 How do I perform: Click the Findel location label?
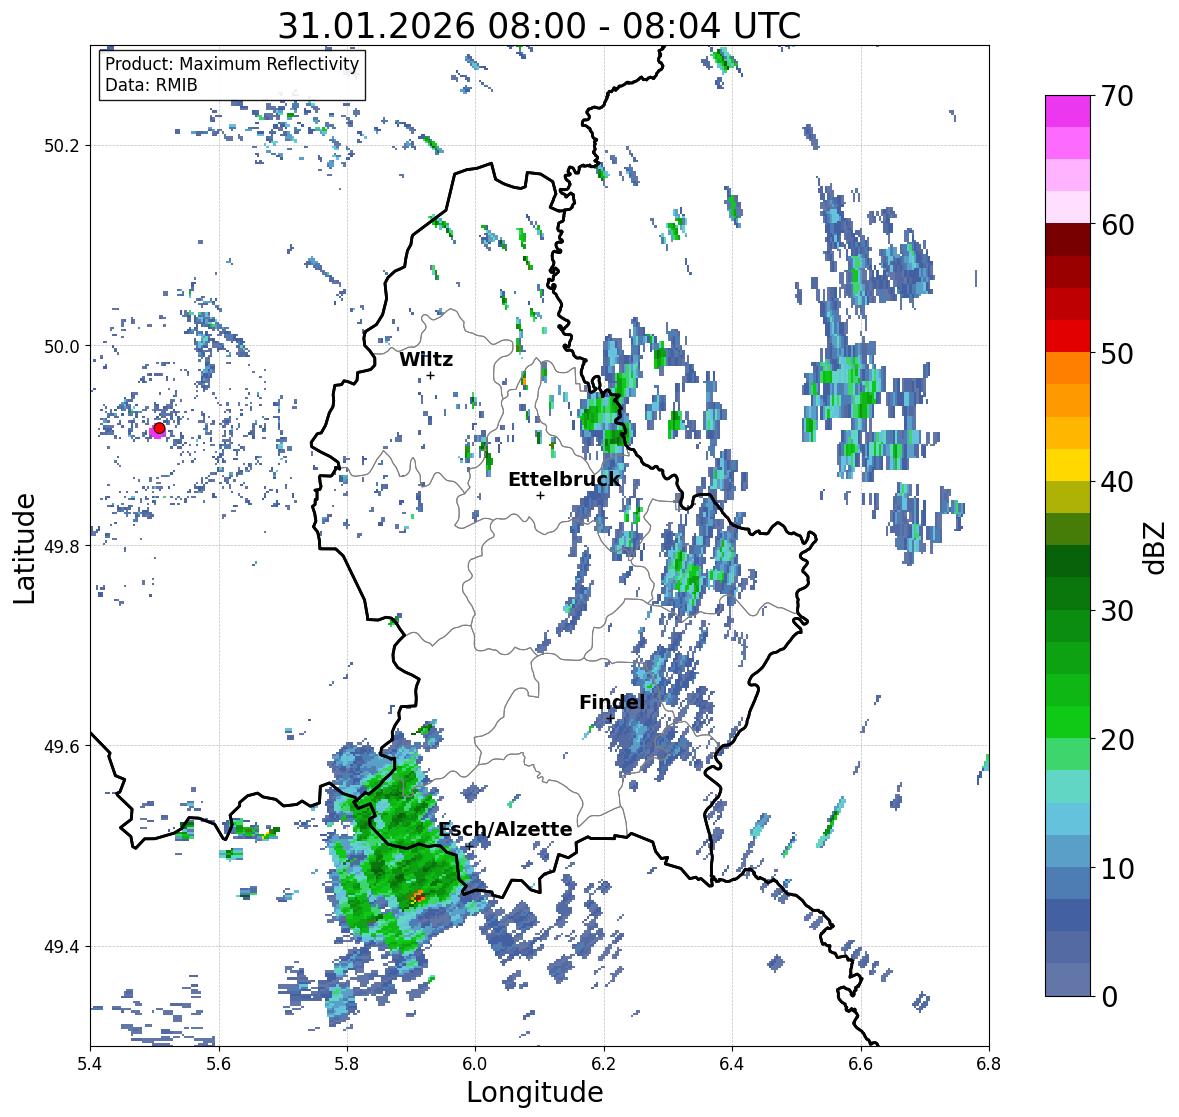click(x=611, y=702)
